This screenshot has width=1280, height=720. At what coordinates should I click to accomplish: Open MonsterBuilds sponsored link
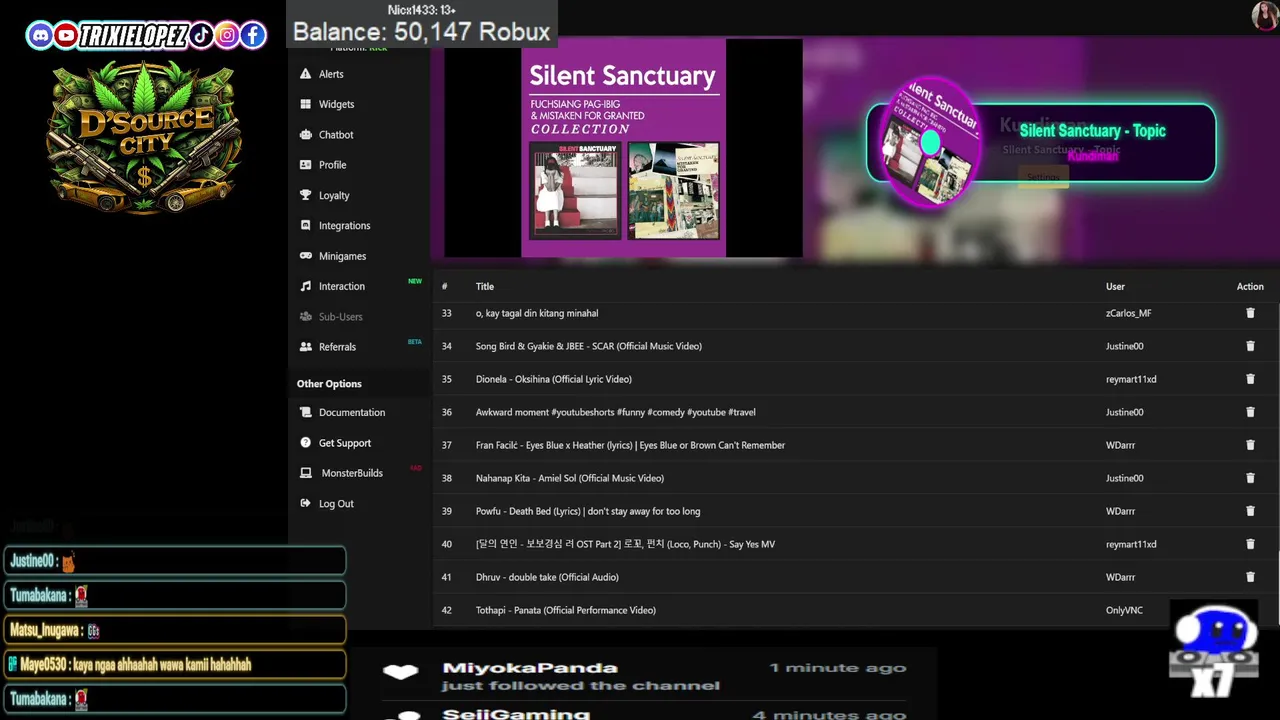[x=352, y=473]
